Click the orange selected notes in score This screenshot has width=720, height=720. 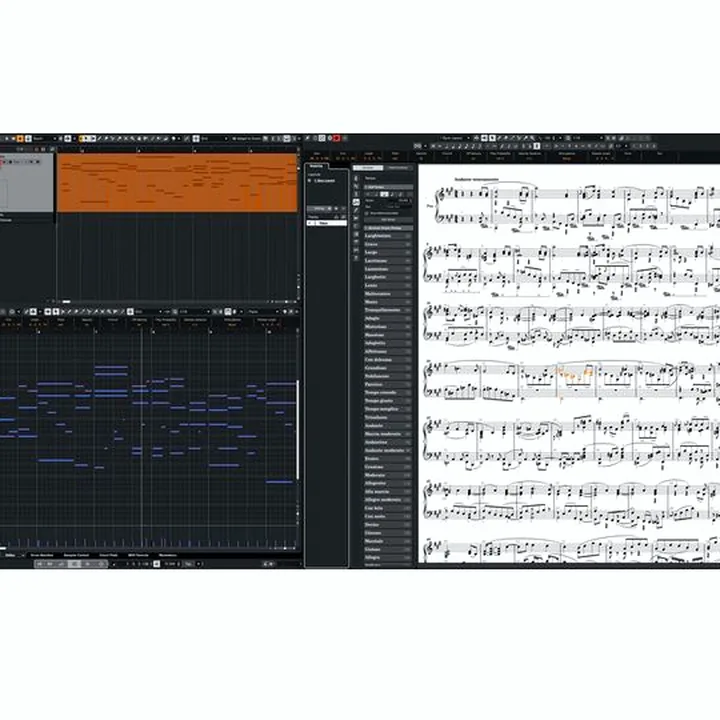point(575,374)
